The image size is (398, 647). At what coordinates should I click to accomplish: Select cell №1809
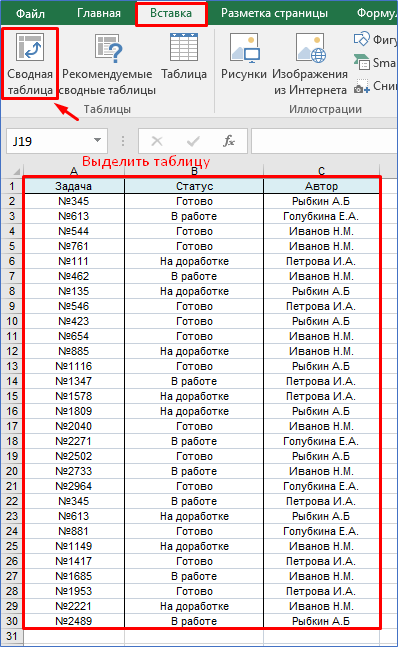tap(74, 411)
